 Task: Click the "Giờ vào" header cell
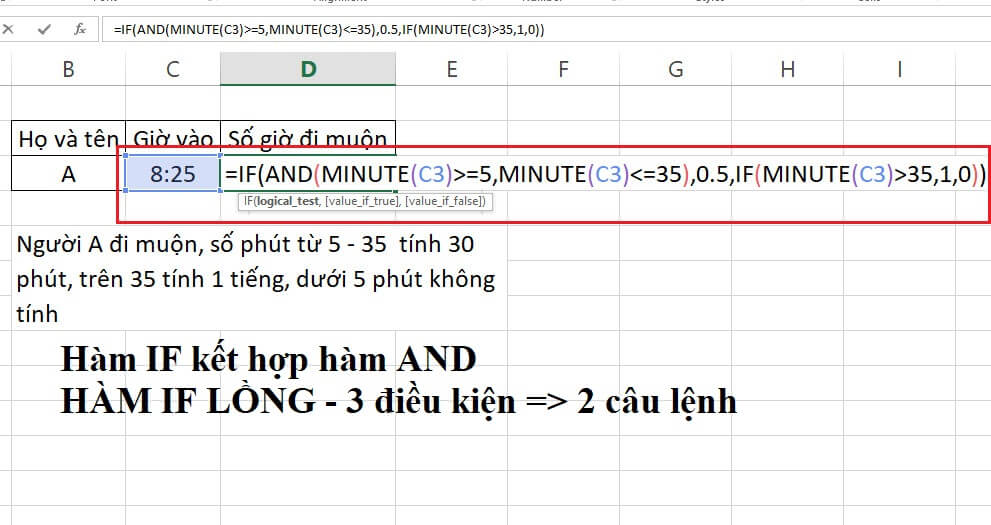point(173,138)
